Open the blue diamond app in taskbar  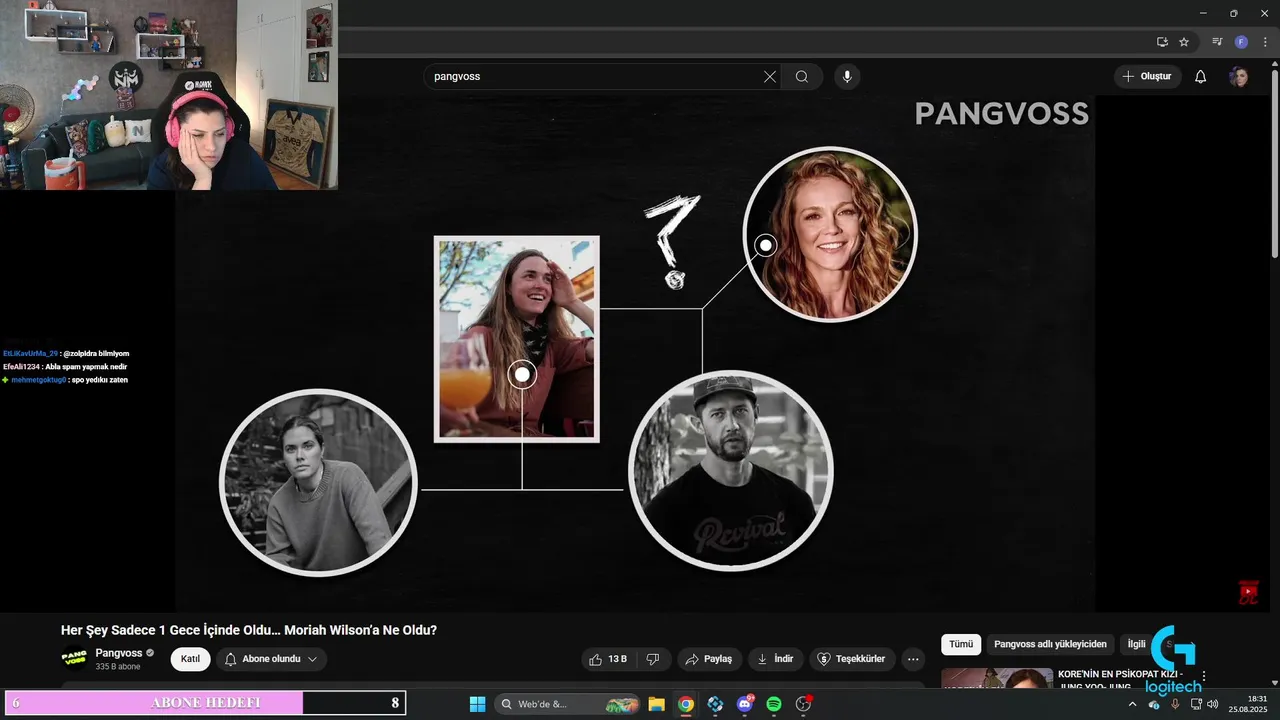[715, 704]
